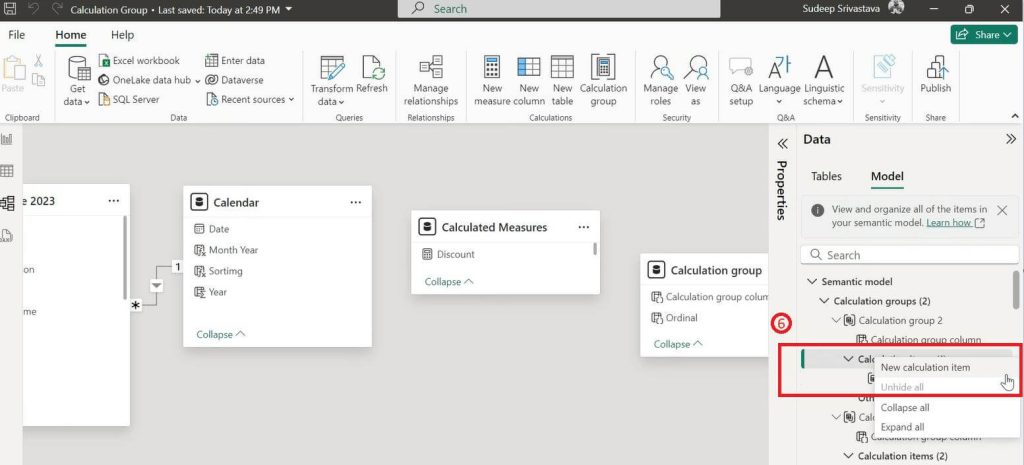
Task: Open Transform data
Action: pyautogui.click(x=332, y=82)
